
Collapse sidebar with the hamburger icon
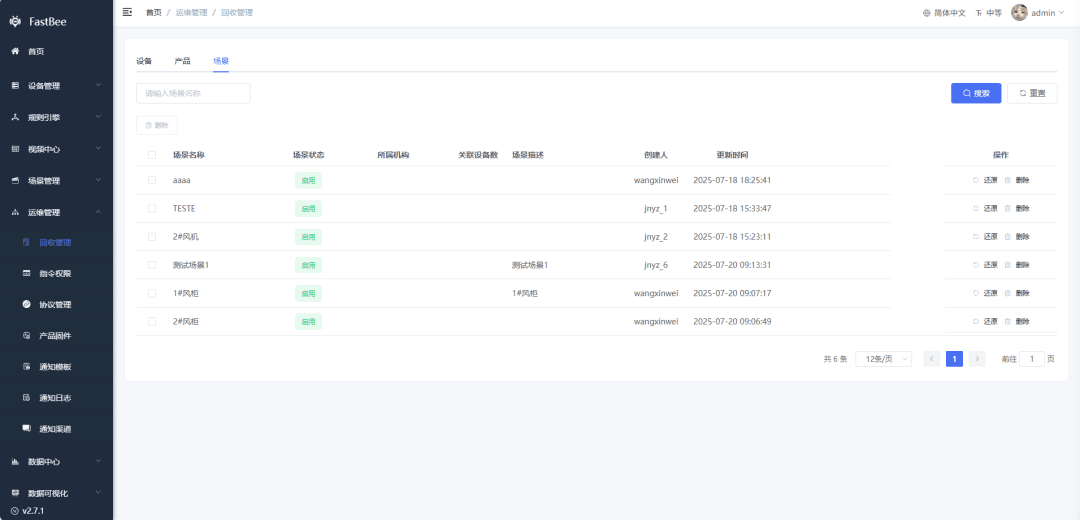pos(127,12)
